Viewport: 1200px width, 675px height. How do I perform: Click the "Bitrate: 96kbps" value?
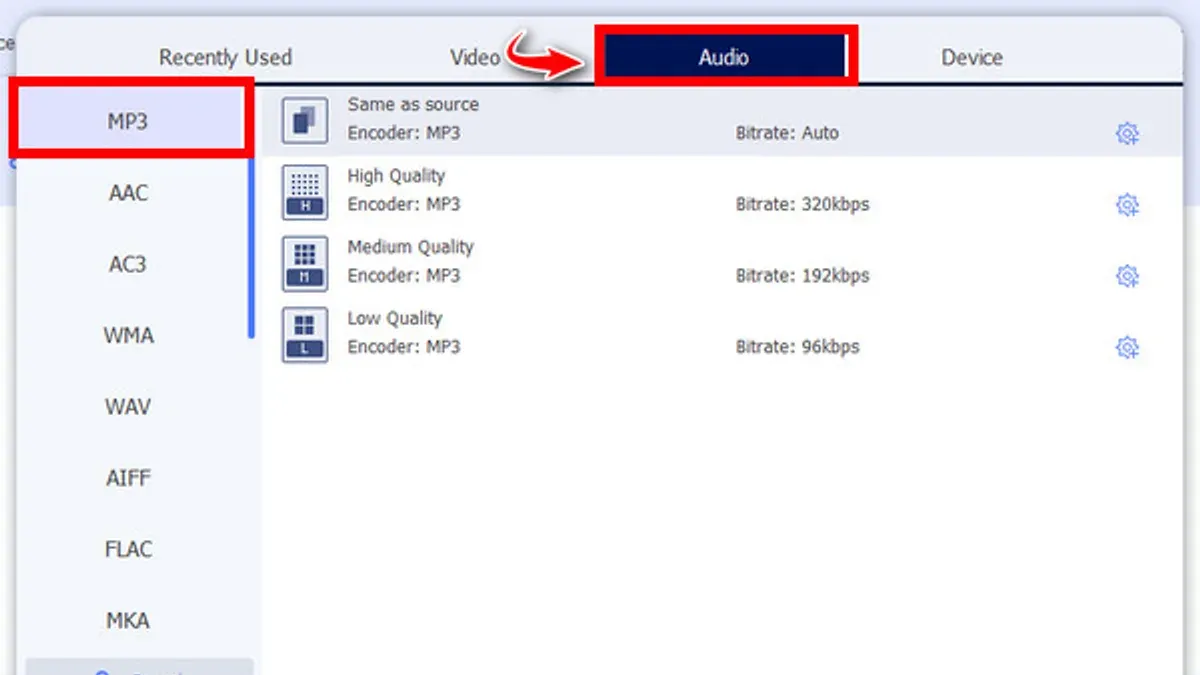point(797,348)
